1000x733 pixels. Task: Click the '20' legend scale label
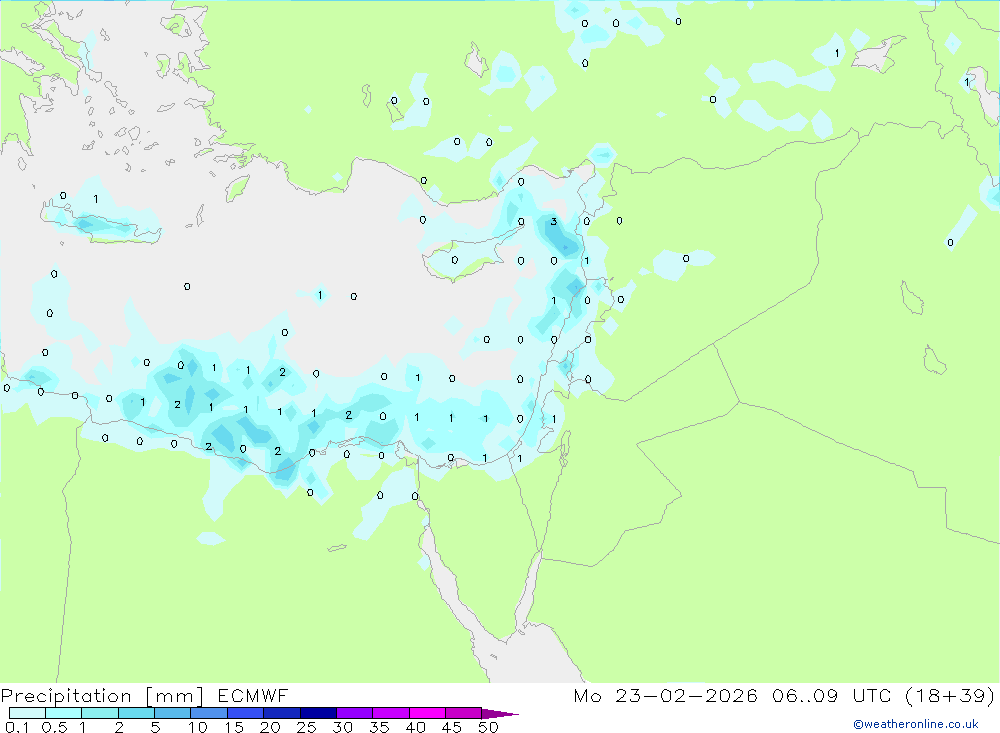[270, 727]
